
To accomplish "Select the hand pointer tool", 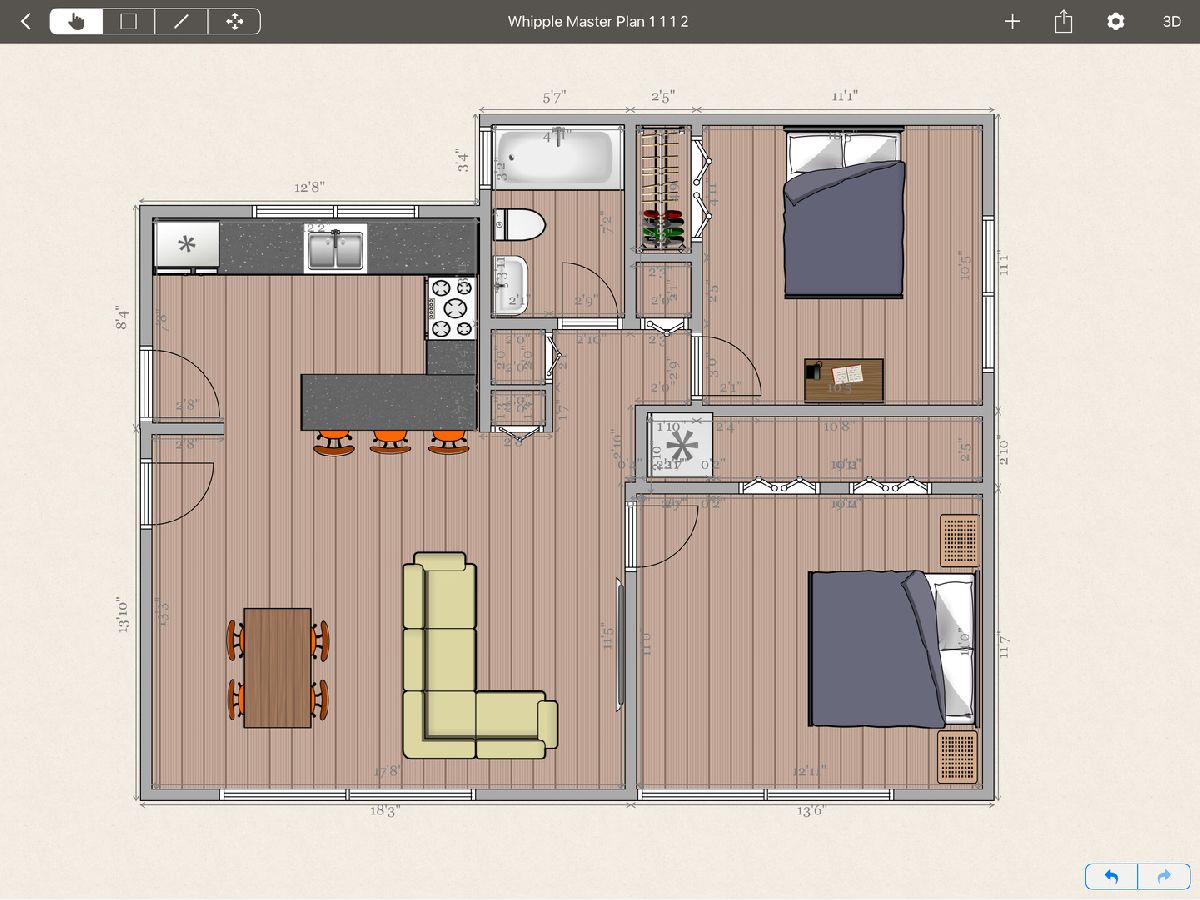I will (x=77, y=21).
